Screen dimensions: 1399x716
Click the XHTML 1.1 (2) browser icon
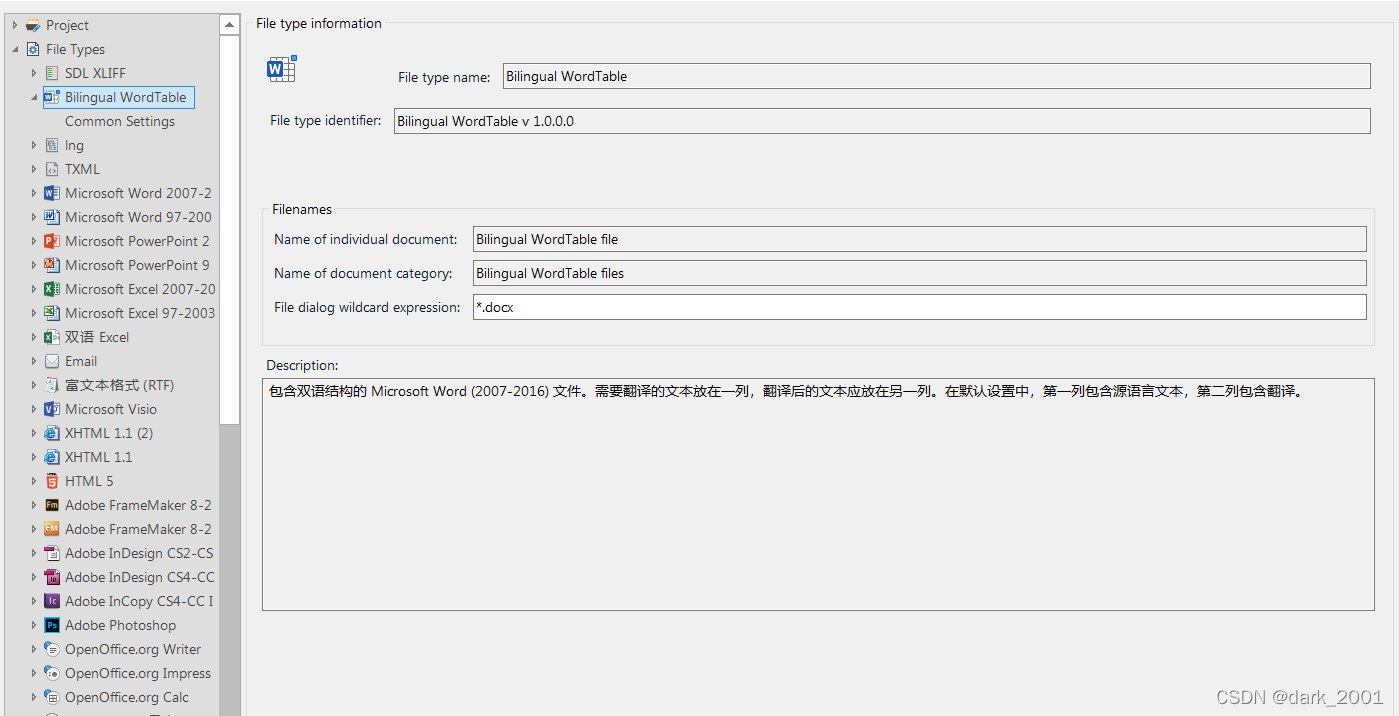(x=52, y=433)
